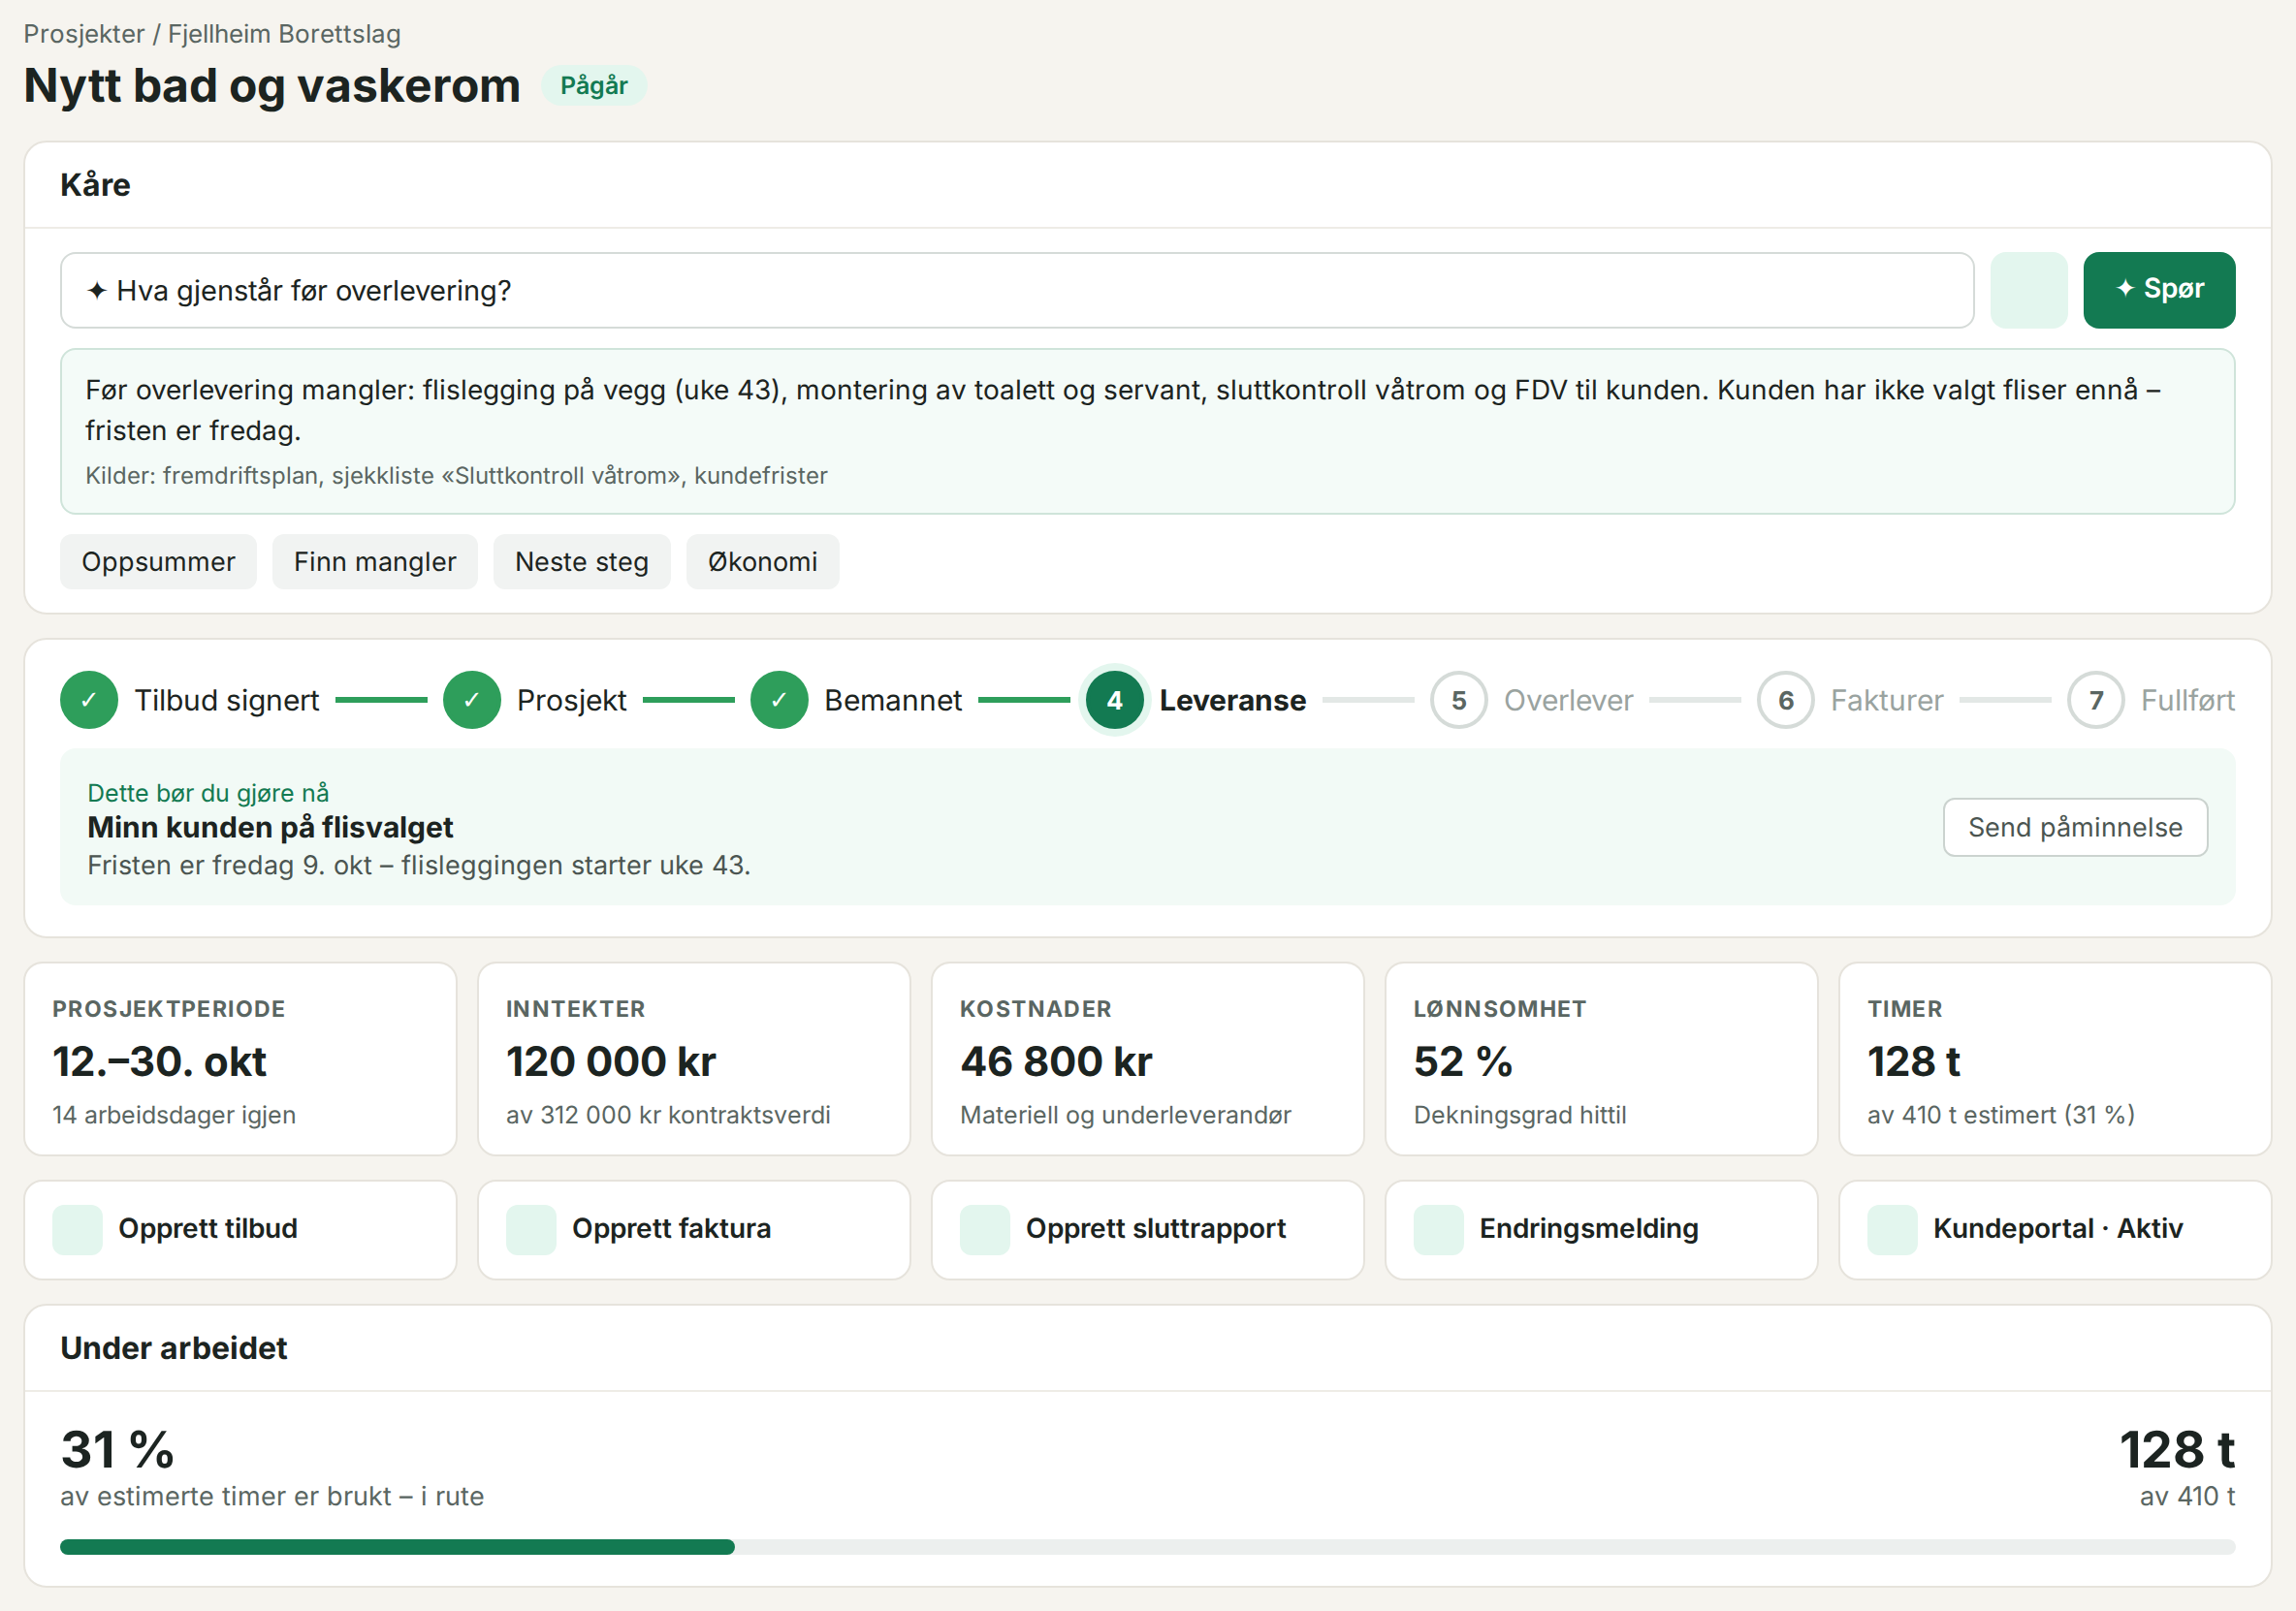This screenshot has height=1611, width=2296.
Task: Click the Spør ask button
Action: [x=2159, y=290]
